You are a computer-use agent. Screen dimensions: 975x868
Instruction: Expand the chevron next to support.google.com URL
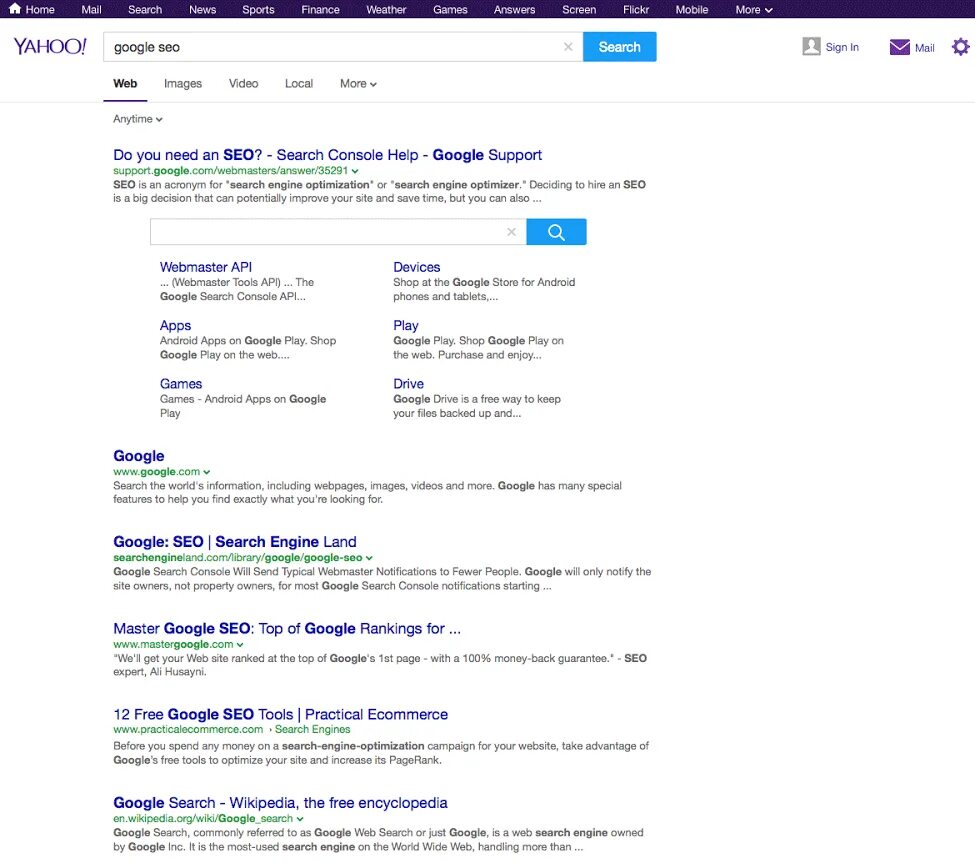(356, 170)
